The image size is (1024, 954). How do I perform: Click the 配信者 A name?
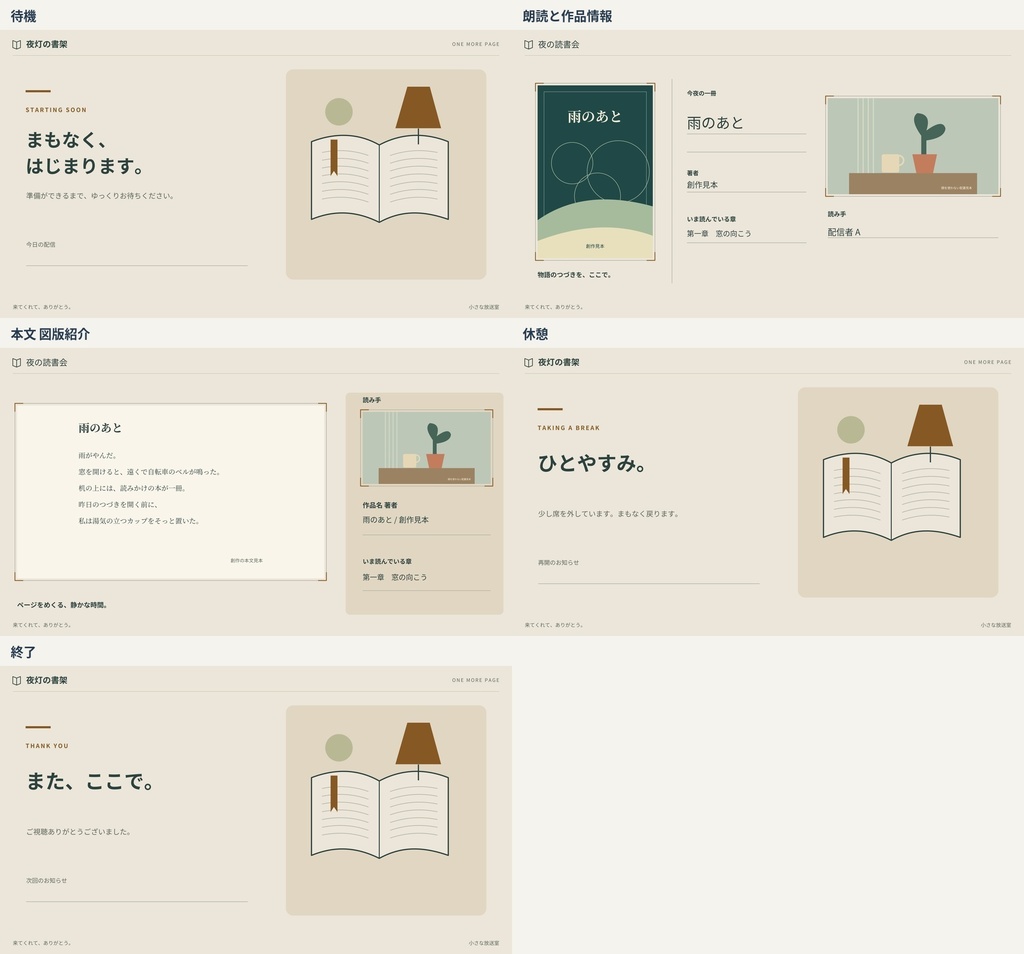pos(844,232)
